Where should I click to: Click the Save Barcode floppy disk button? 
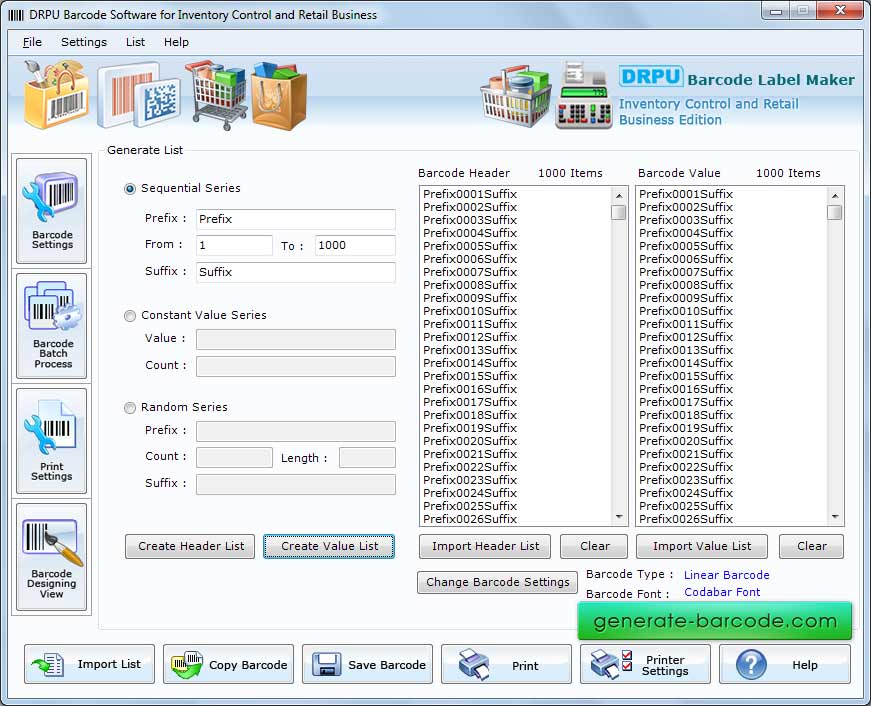click(x=367, y=664)
